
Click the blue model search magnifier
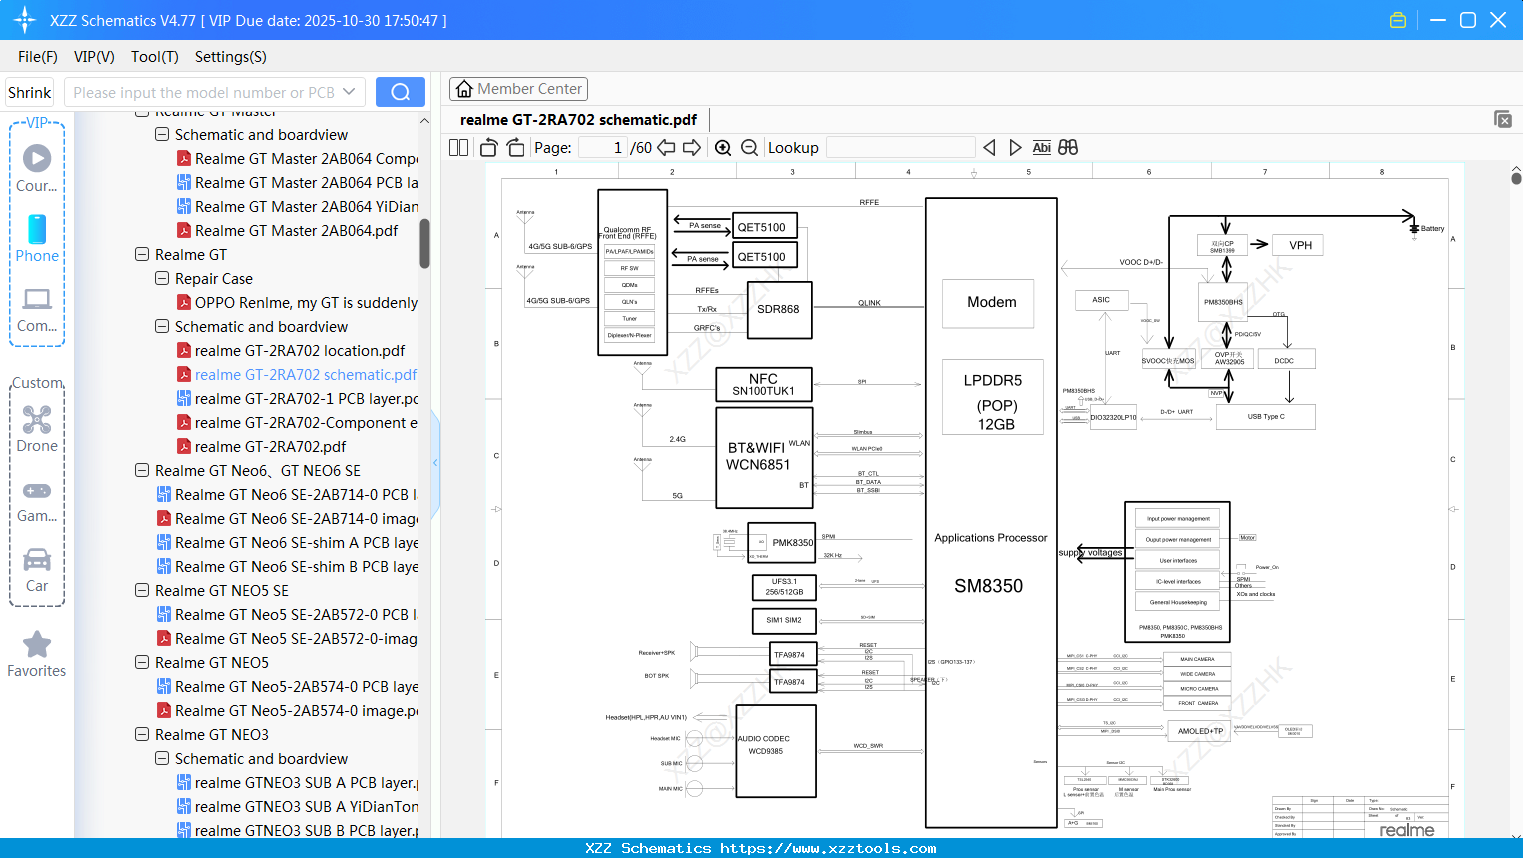coord(400,91)
